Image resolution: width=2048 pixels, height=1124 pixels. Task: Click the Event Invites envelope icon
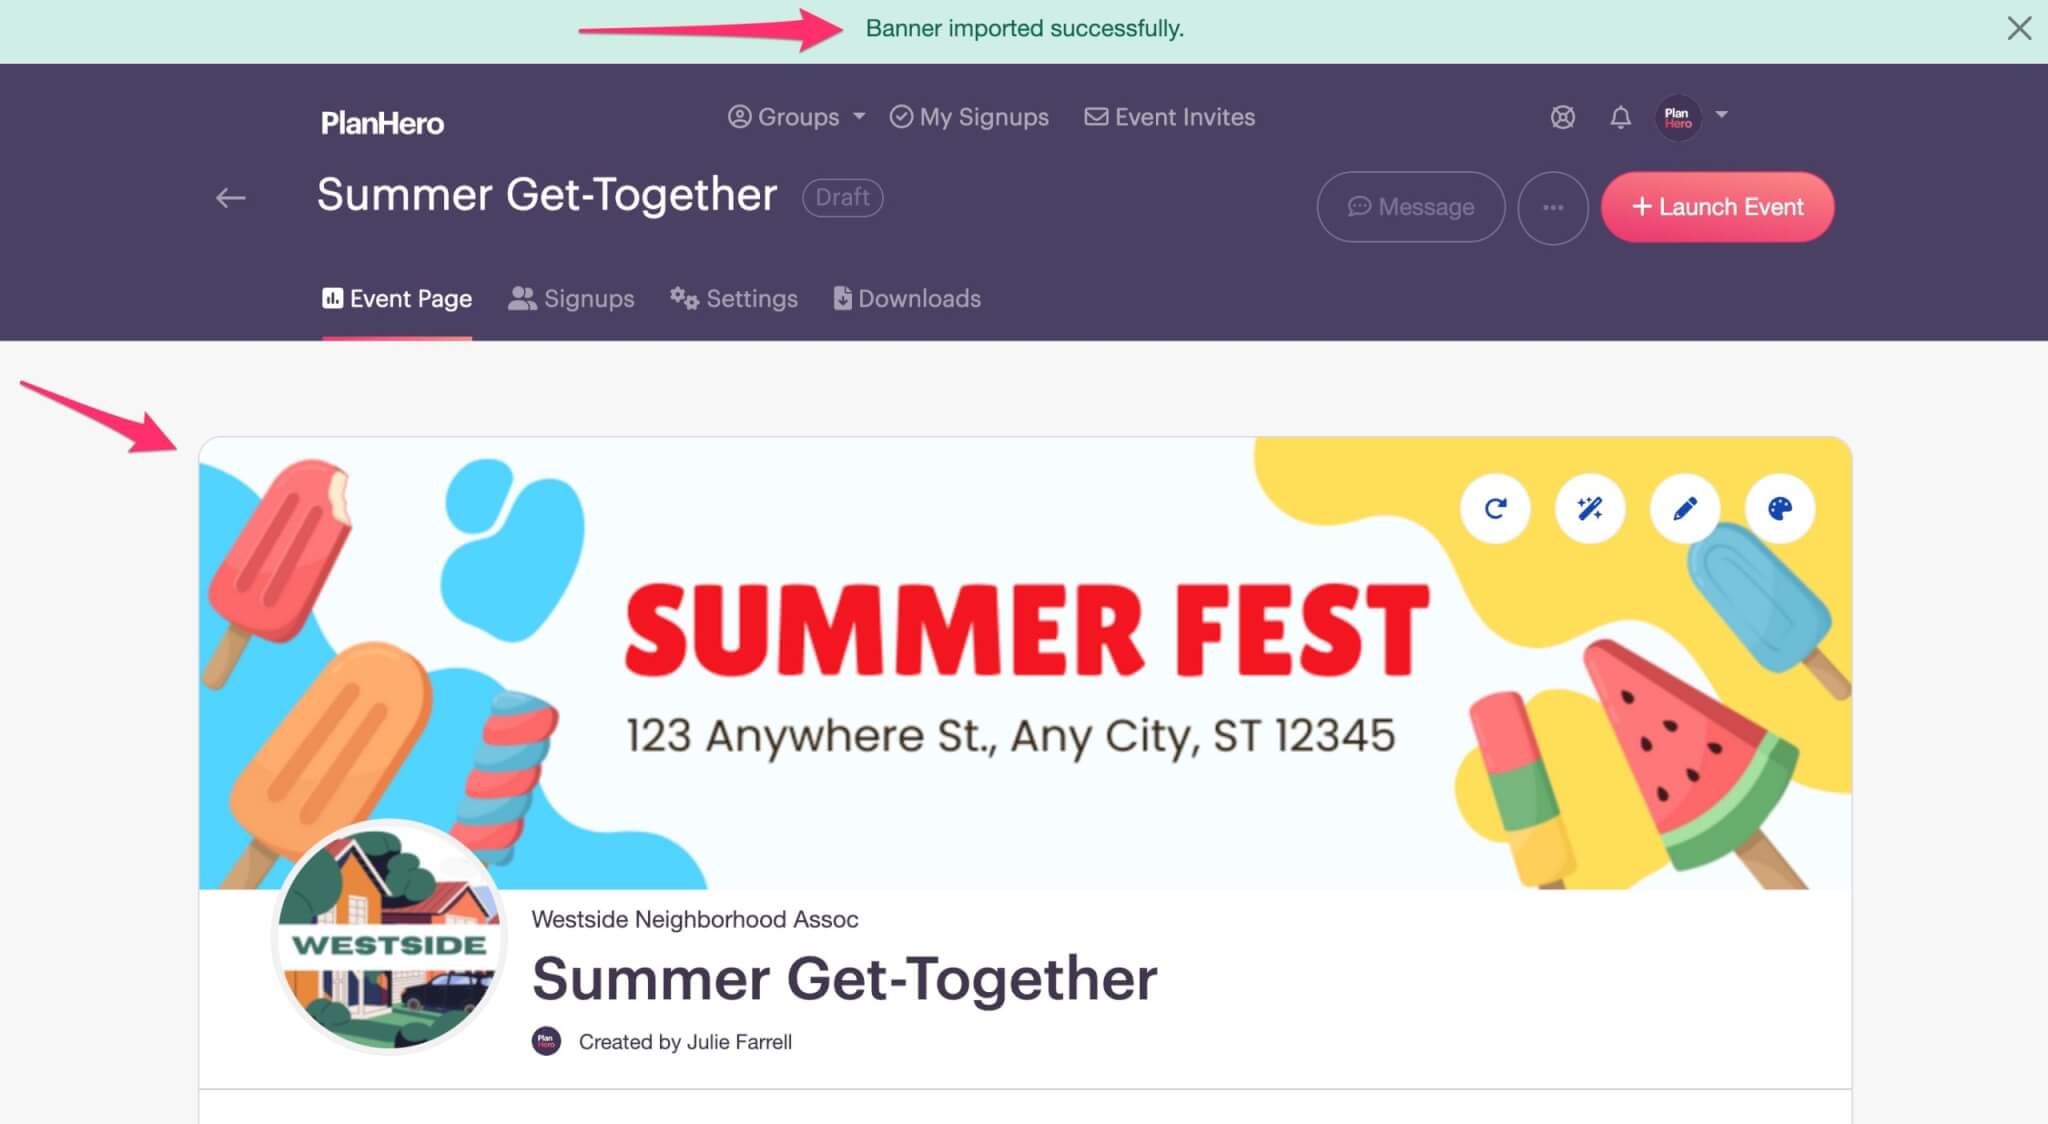click(x=1096, y=117)
